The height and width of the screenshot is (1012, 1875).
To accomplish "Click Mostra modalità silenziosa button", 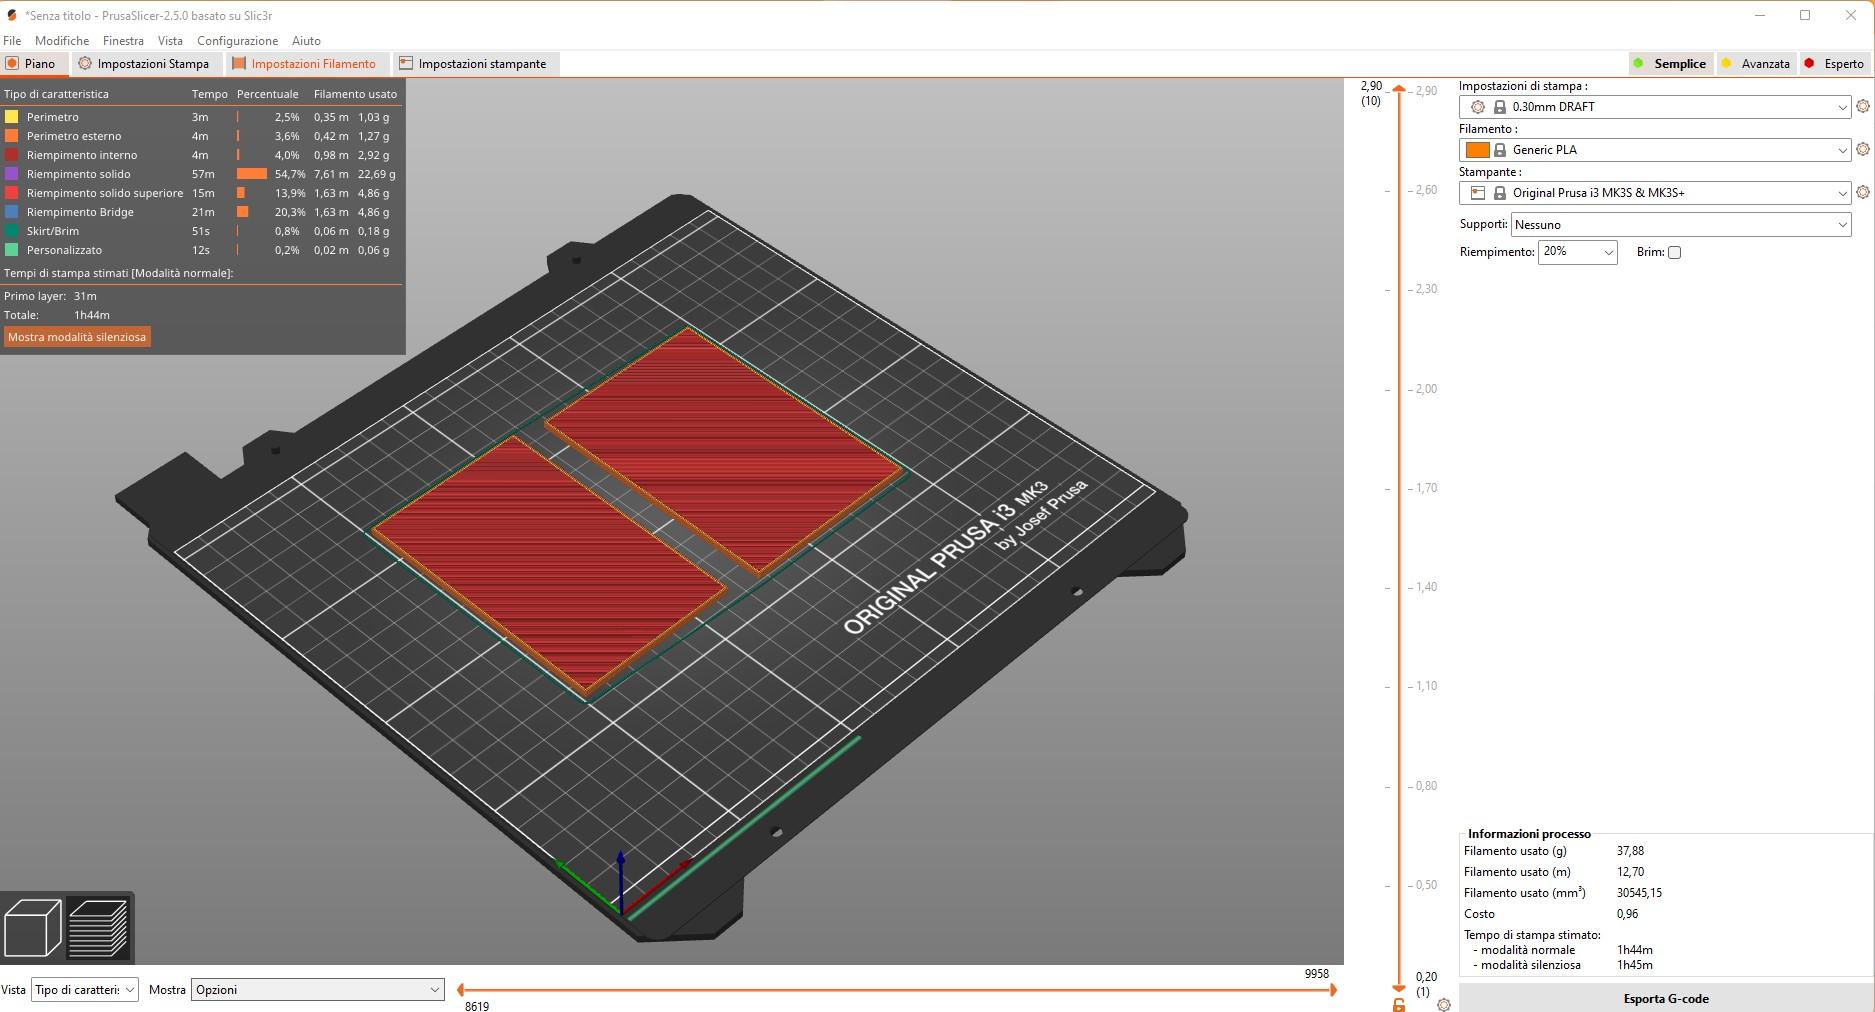I will coord(77,337).
